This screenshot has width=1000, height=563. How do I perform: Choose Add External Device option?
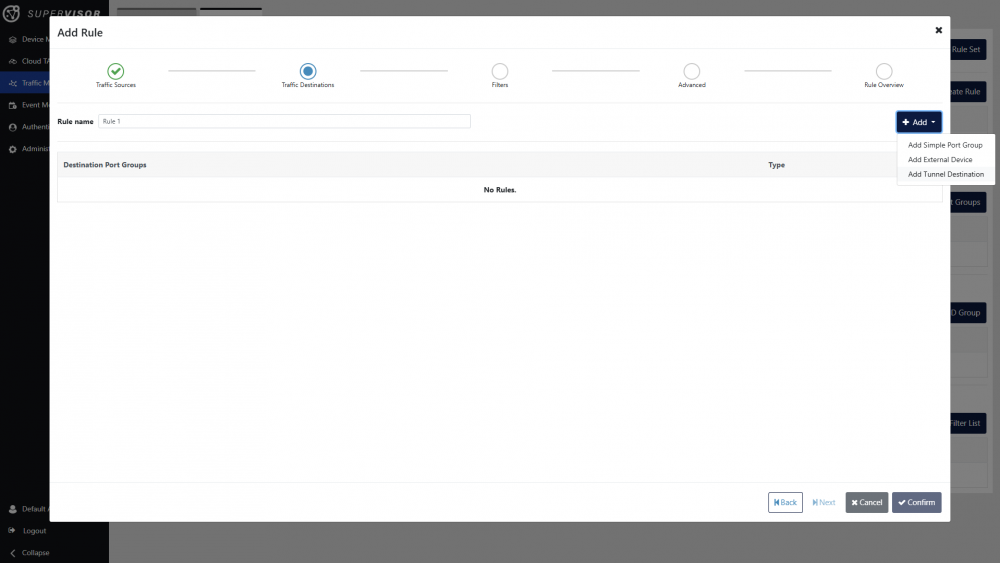(x=940, y=160)
